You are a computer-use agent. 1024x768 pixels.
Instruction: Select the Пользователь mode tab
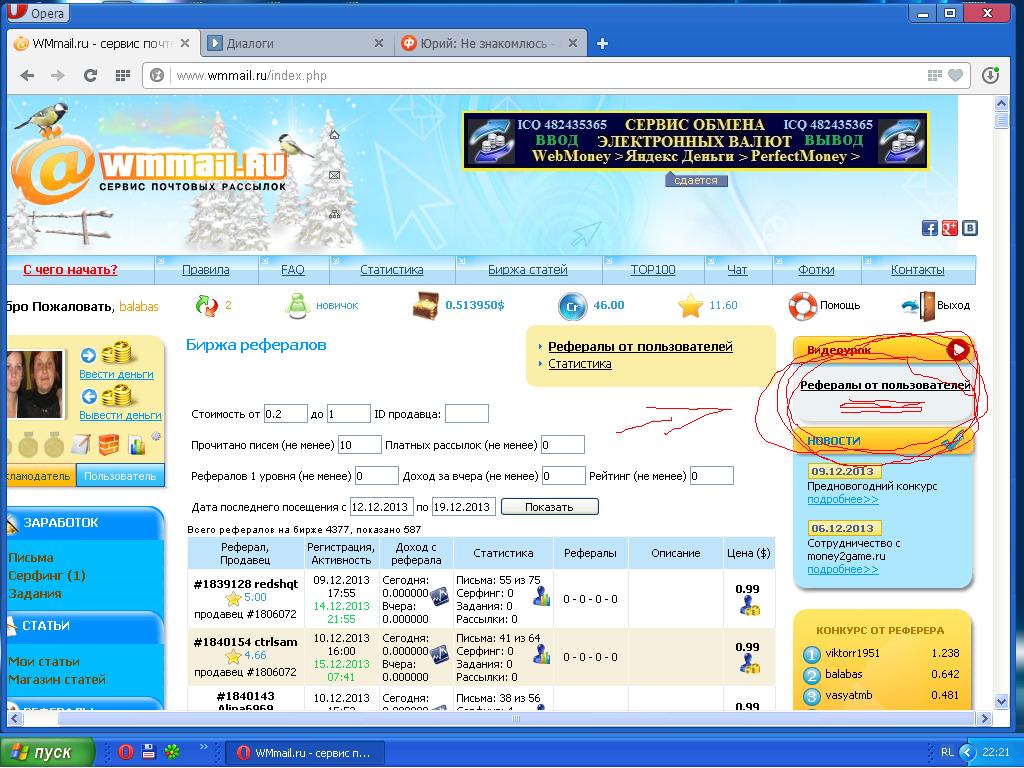pyautogui.click(x=120, y=476)
